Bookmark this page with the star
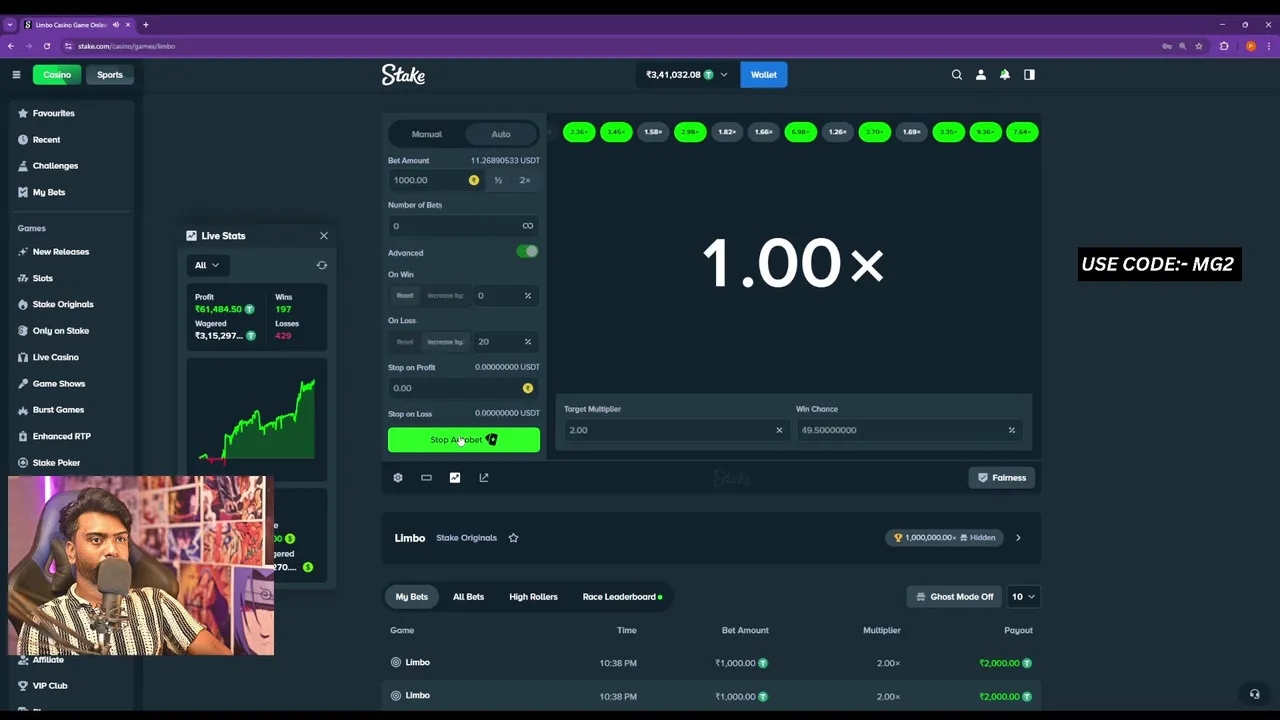The image size is (1280, 720). click(x=1198, y=46)
